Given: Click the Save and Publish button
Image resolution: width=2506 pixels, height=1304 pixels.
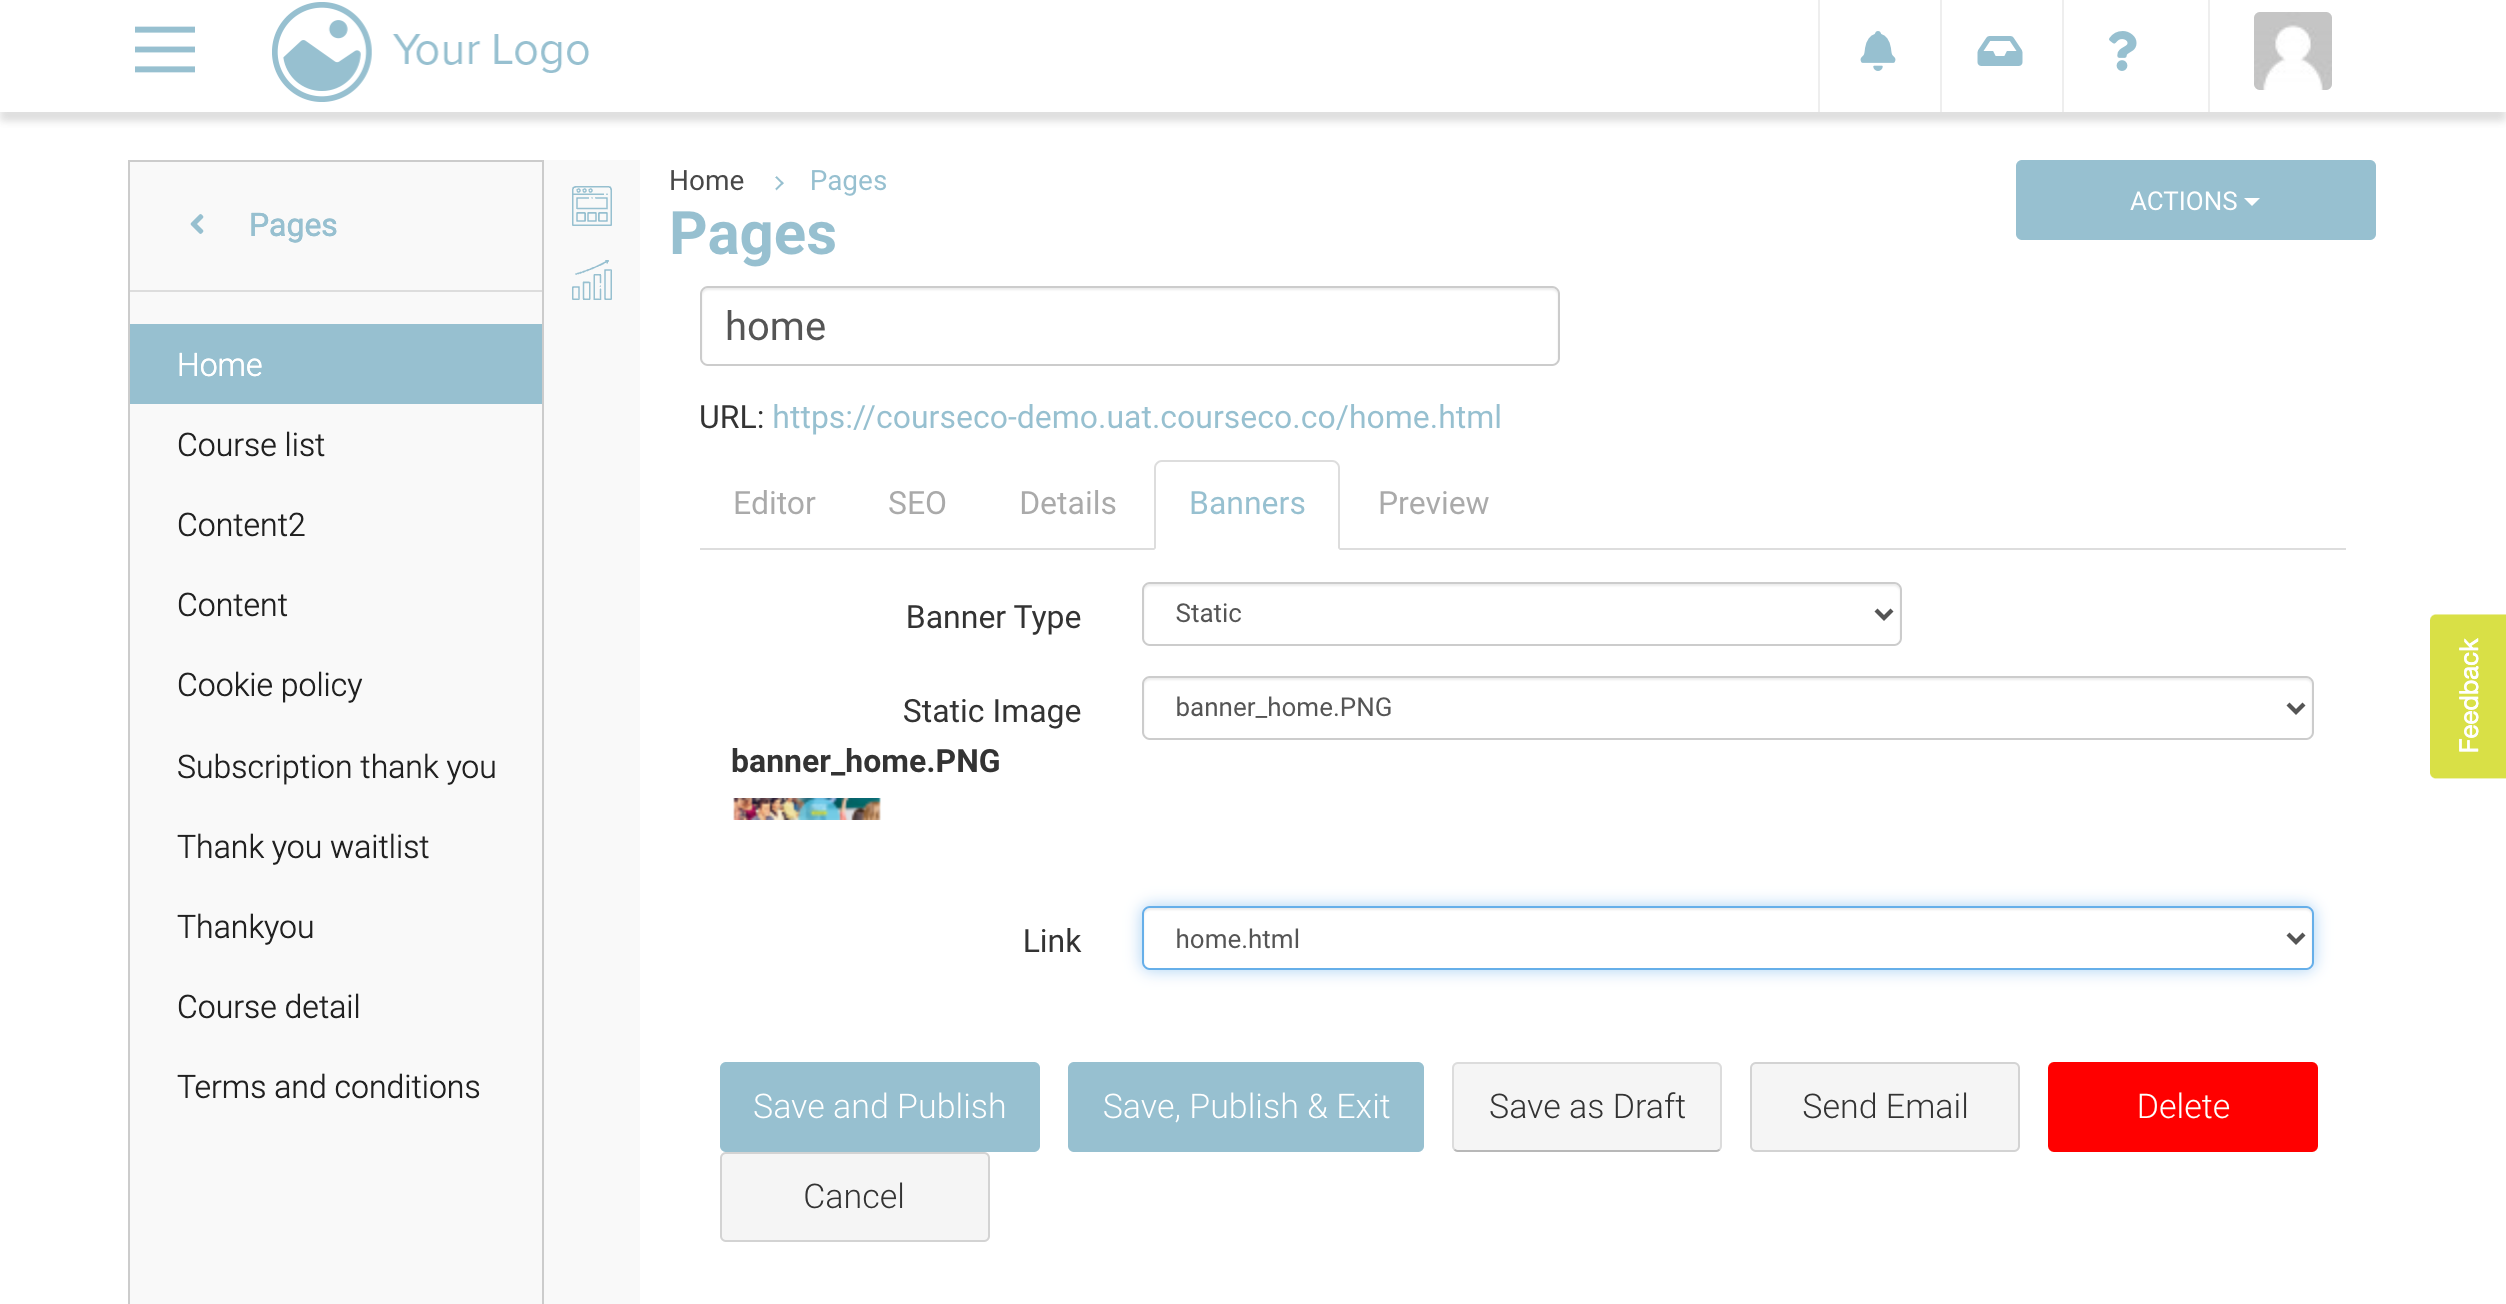Looking at the screenshot, I should [879, 1106].
